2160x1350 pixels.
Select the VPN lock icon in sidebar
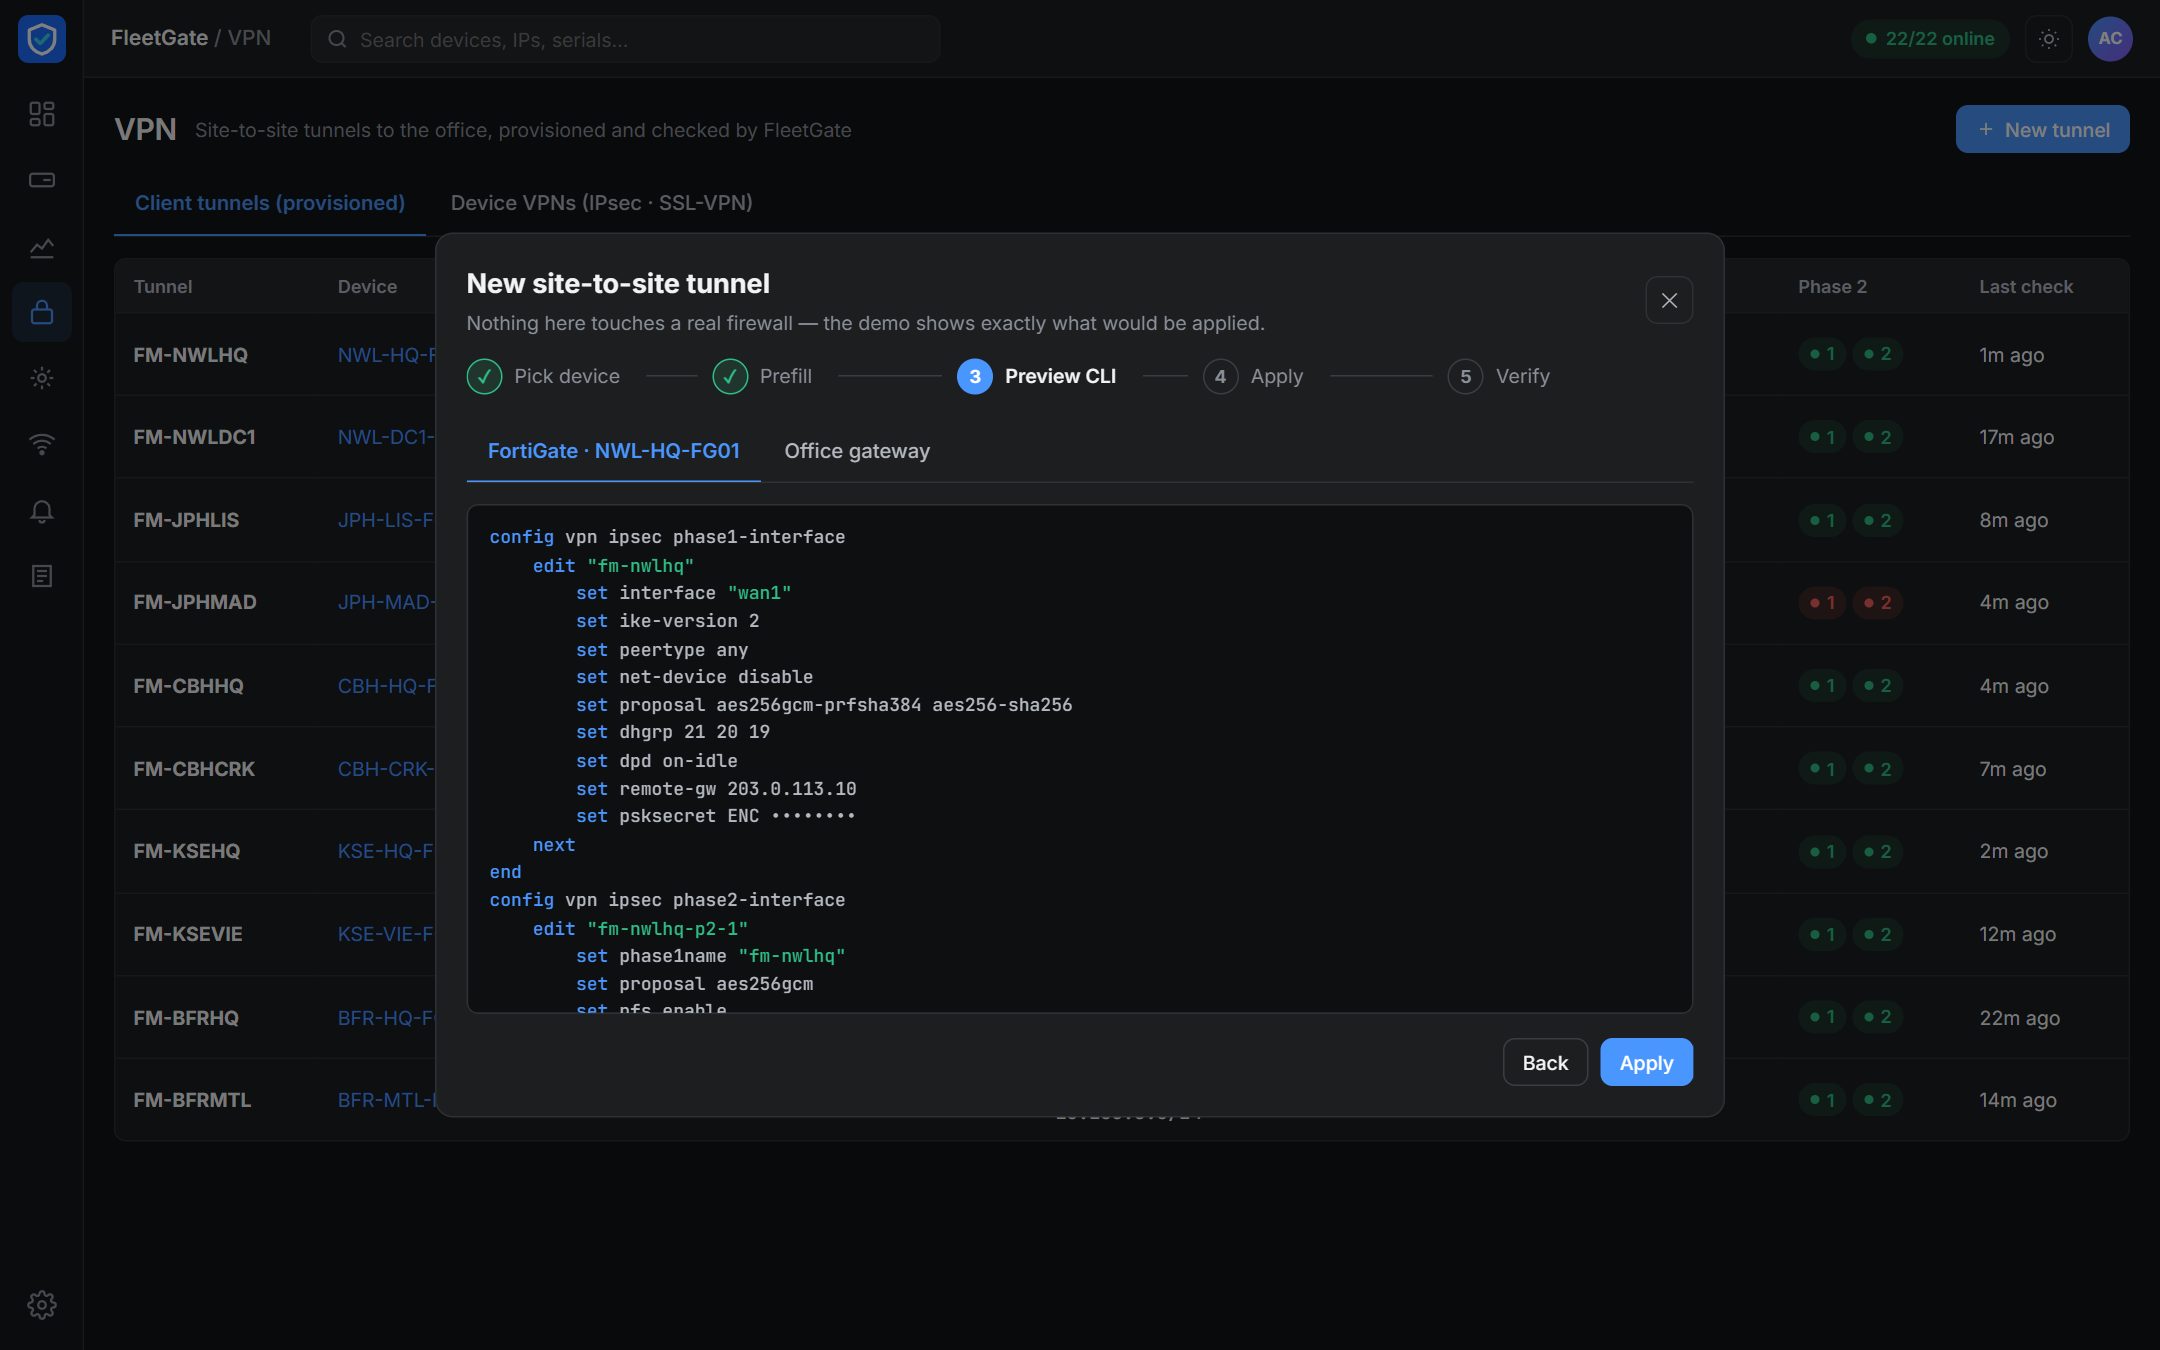[42, 312]
